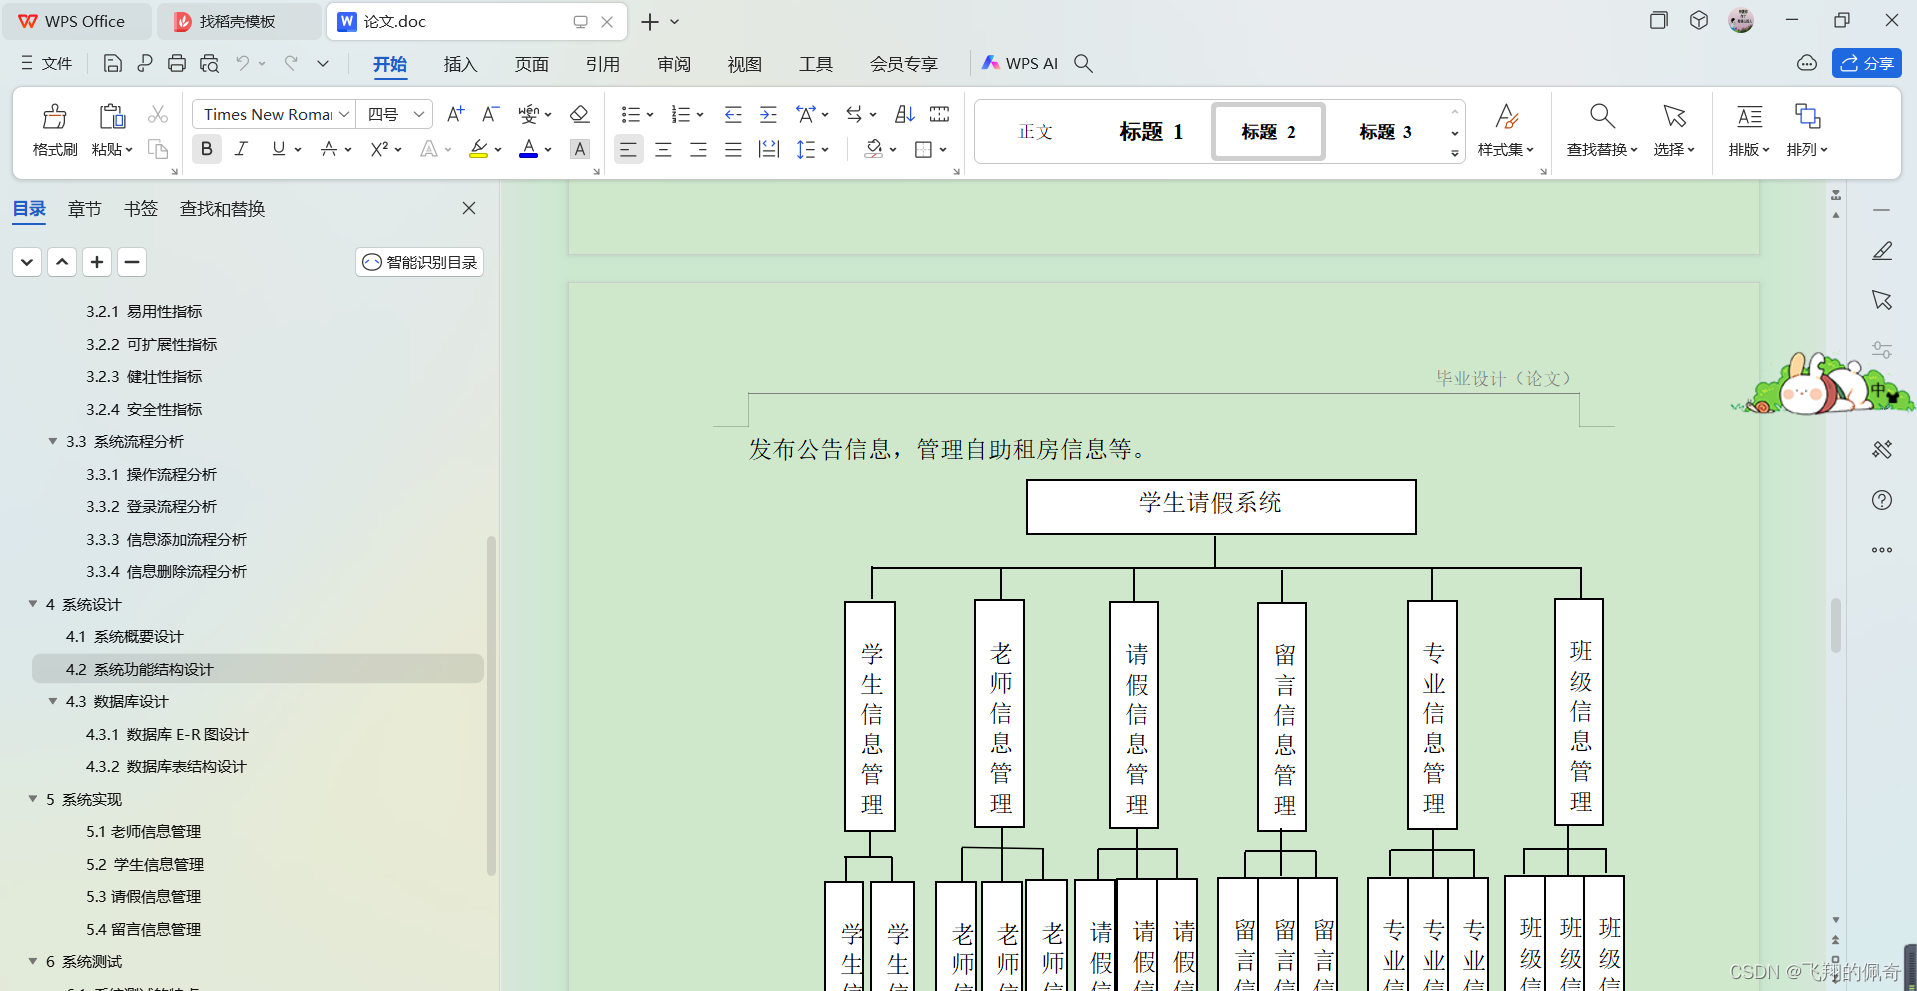1917x991 pixels.
Task: Click the paragraph shading fill color button
Action: click(x=874, y=149)
